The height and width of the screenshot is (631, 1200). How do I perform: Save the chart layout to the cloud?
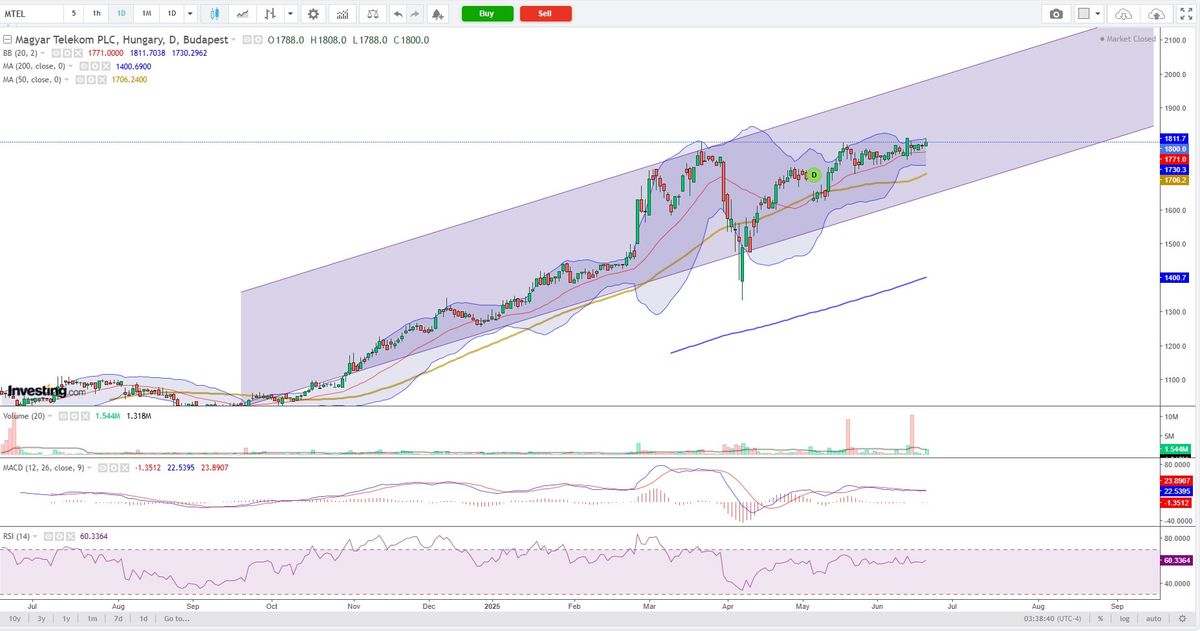coord(1157,14)
